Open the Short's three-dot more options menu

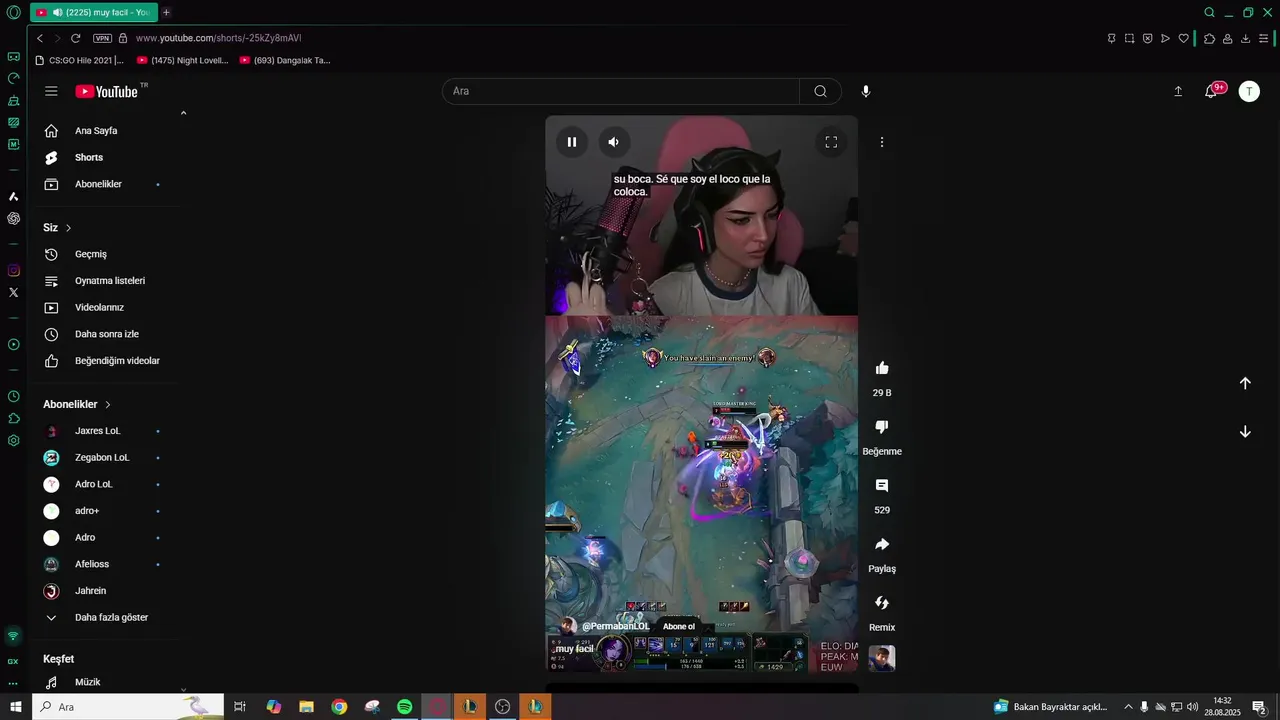(882, 142)
